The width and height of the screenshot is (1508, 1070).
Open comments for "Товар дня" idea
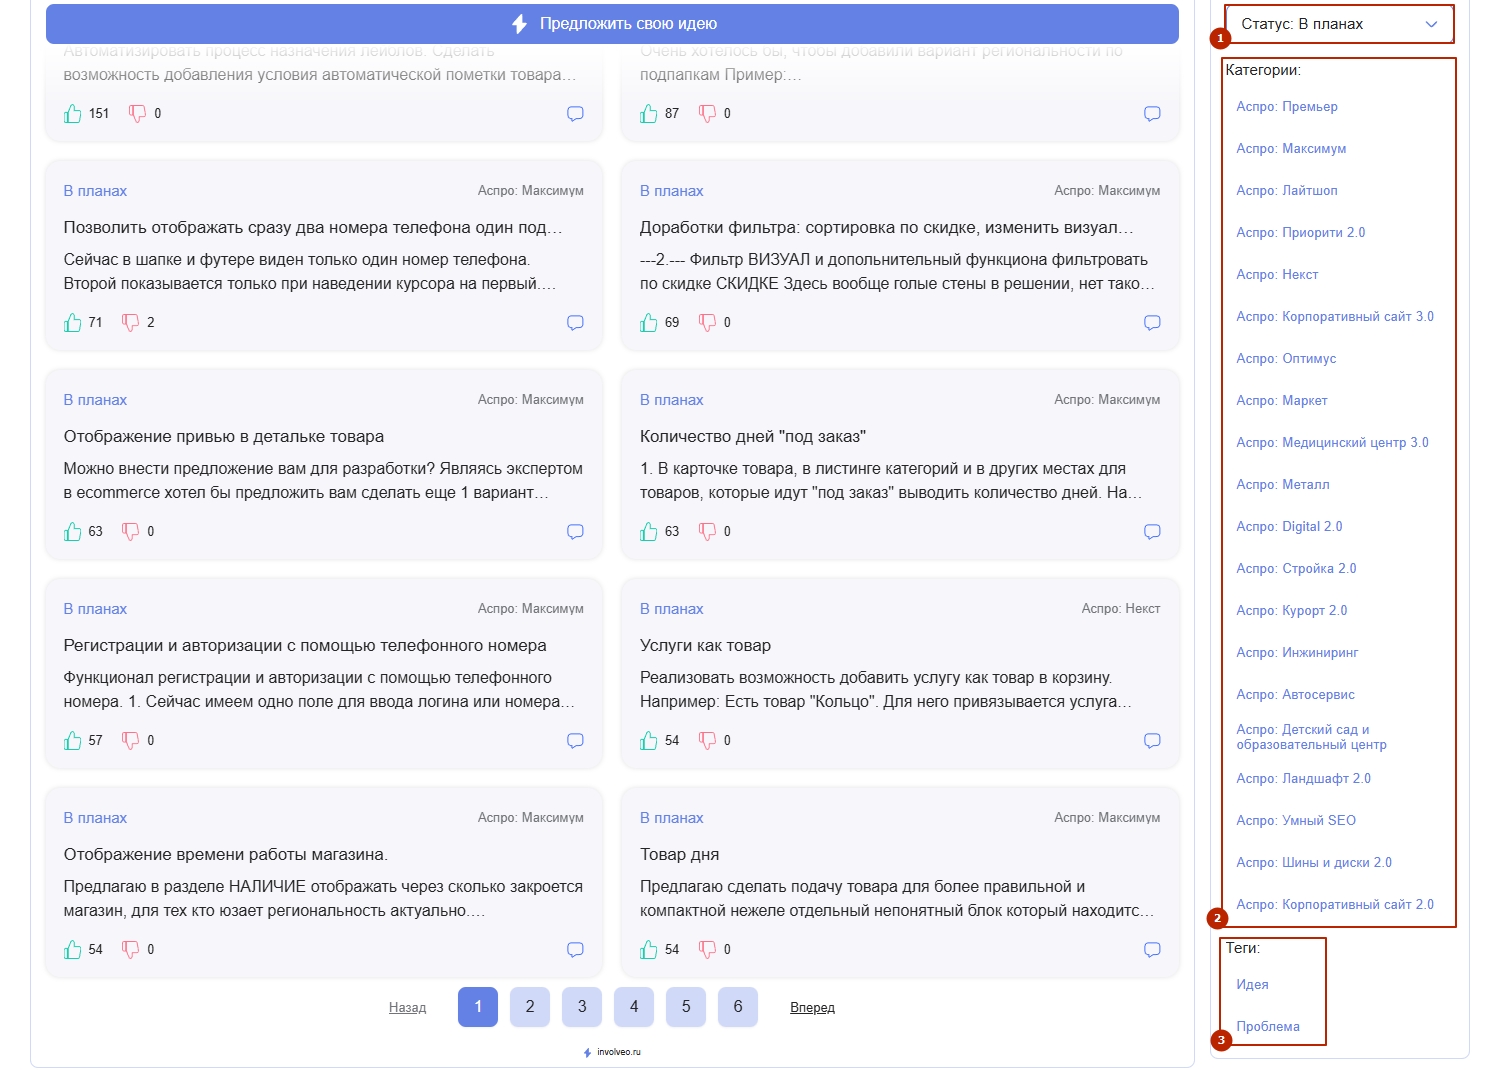pyautogui.click(x=1152, y=949)
